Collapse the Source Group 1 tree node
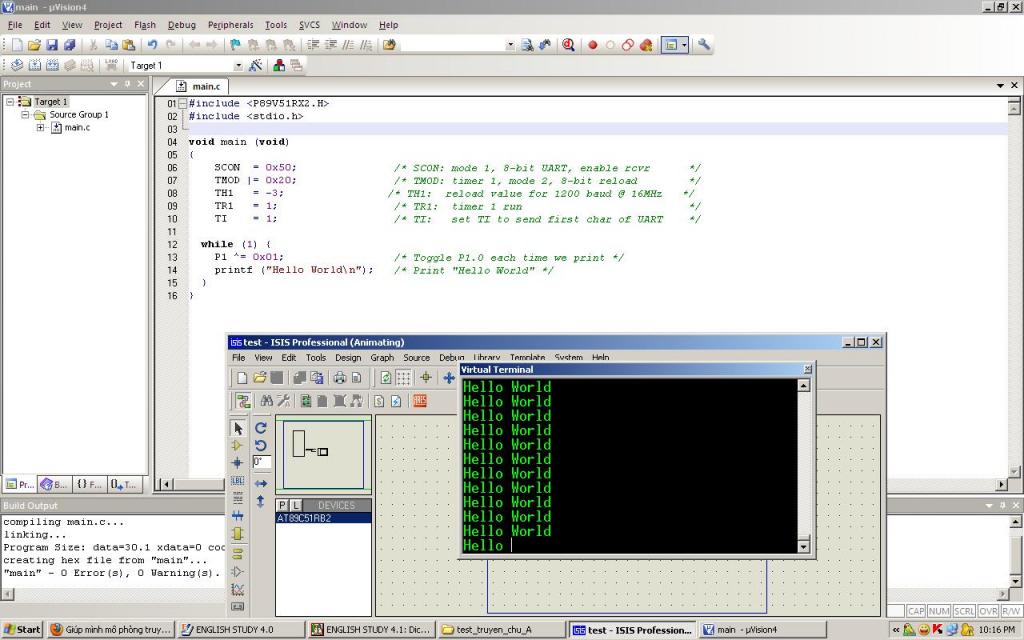Viewport: 1024px width, 640px height. coord(26,115)
